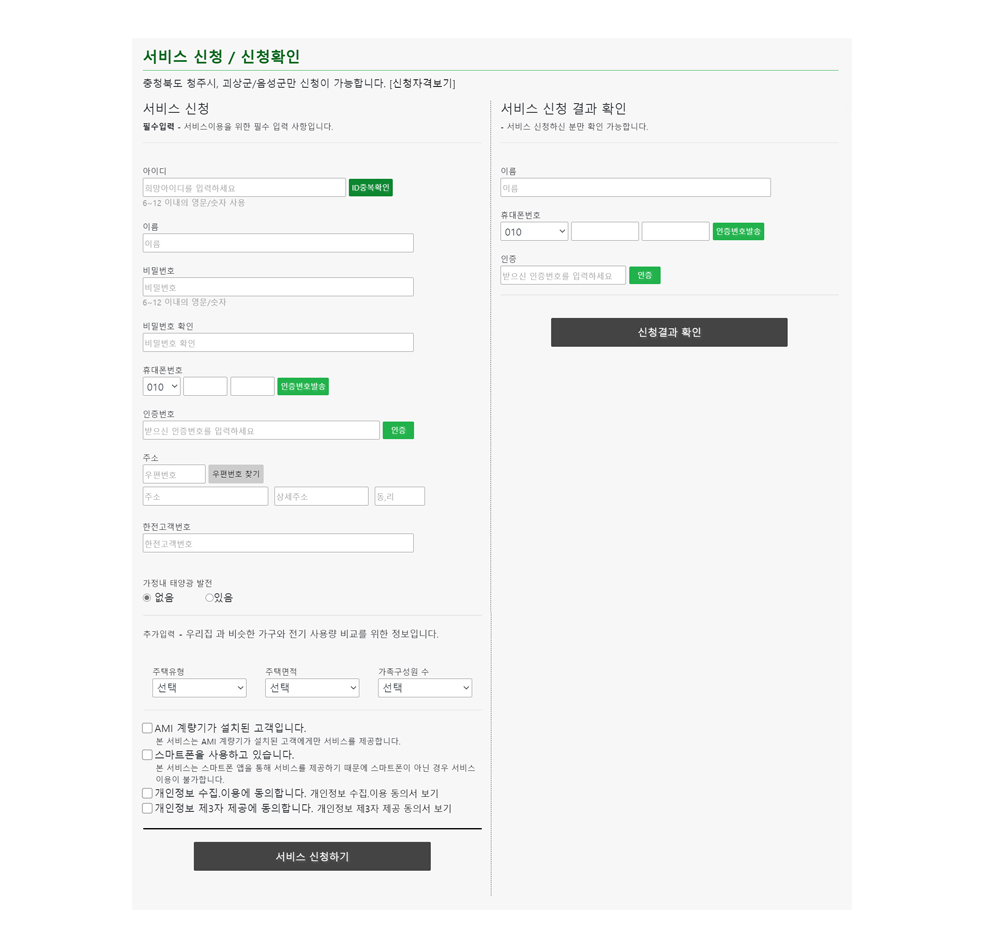The height and width of the screenshot is (951, 986).
Task: Open the 신청자격보기 link
Action: (x=422, y=83)
